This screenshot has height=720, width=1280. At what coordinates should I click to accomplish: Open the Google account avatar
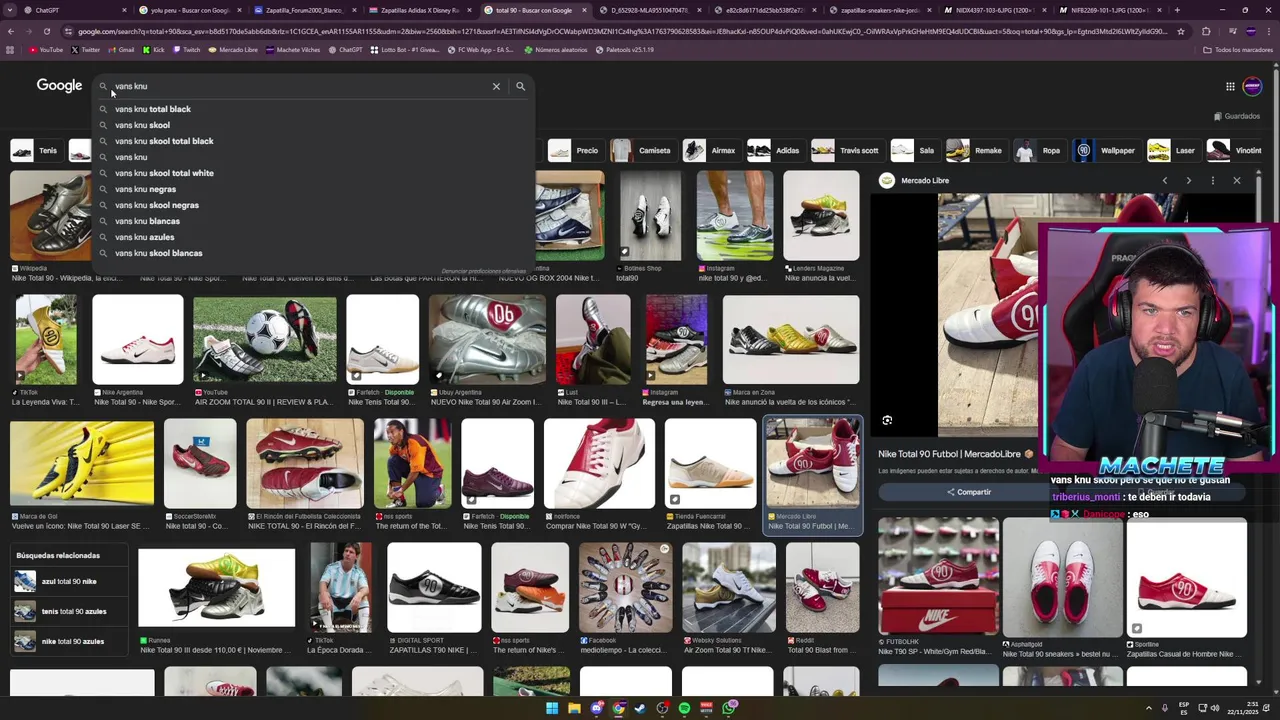pos(1252,86)
